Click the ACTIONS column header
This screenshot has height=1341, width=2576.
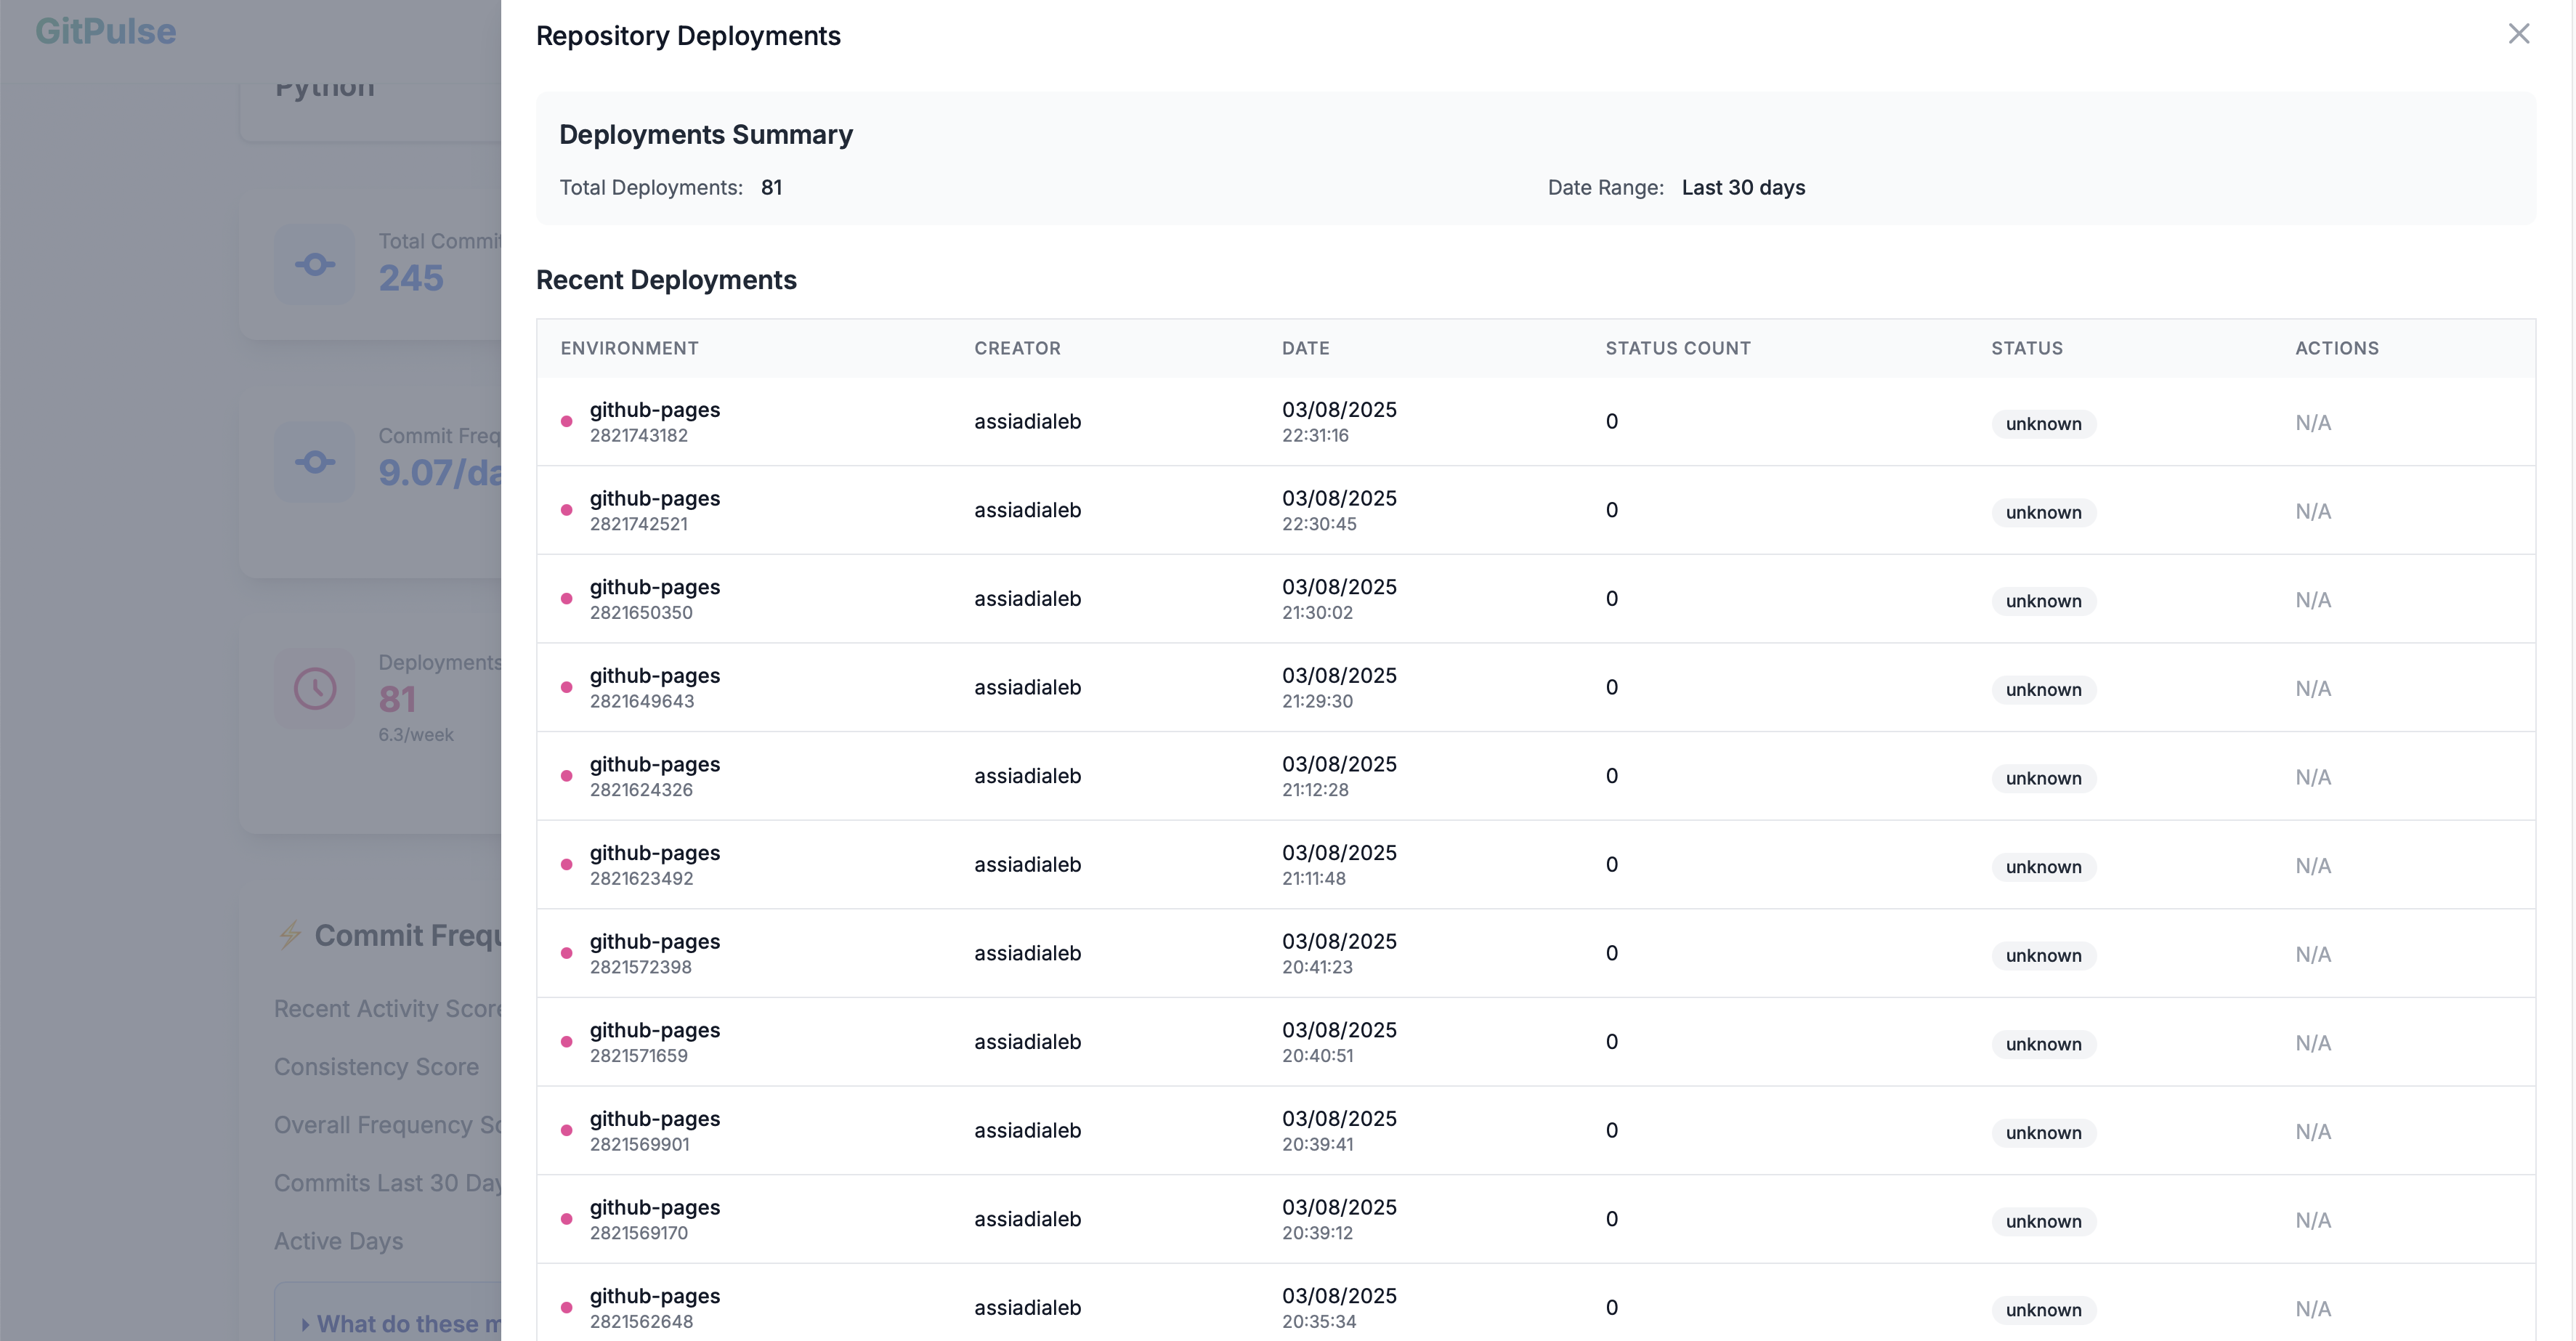2336,348
